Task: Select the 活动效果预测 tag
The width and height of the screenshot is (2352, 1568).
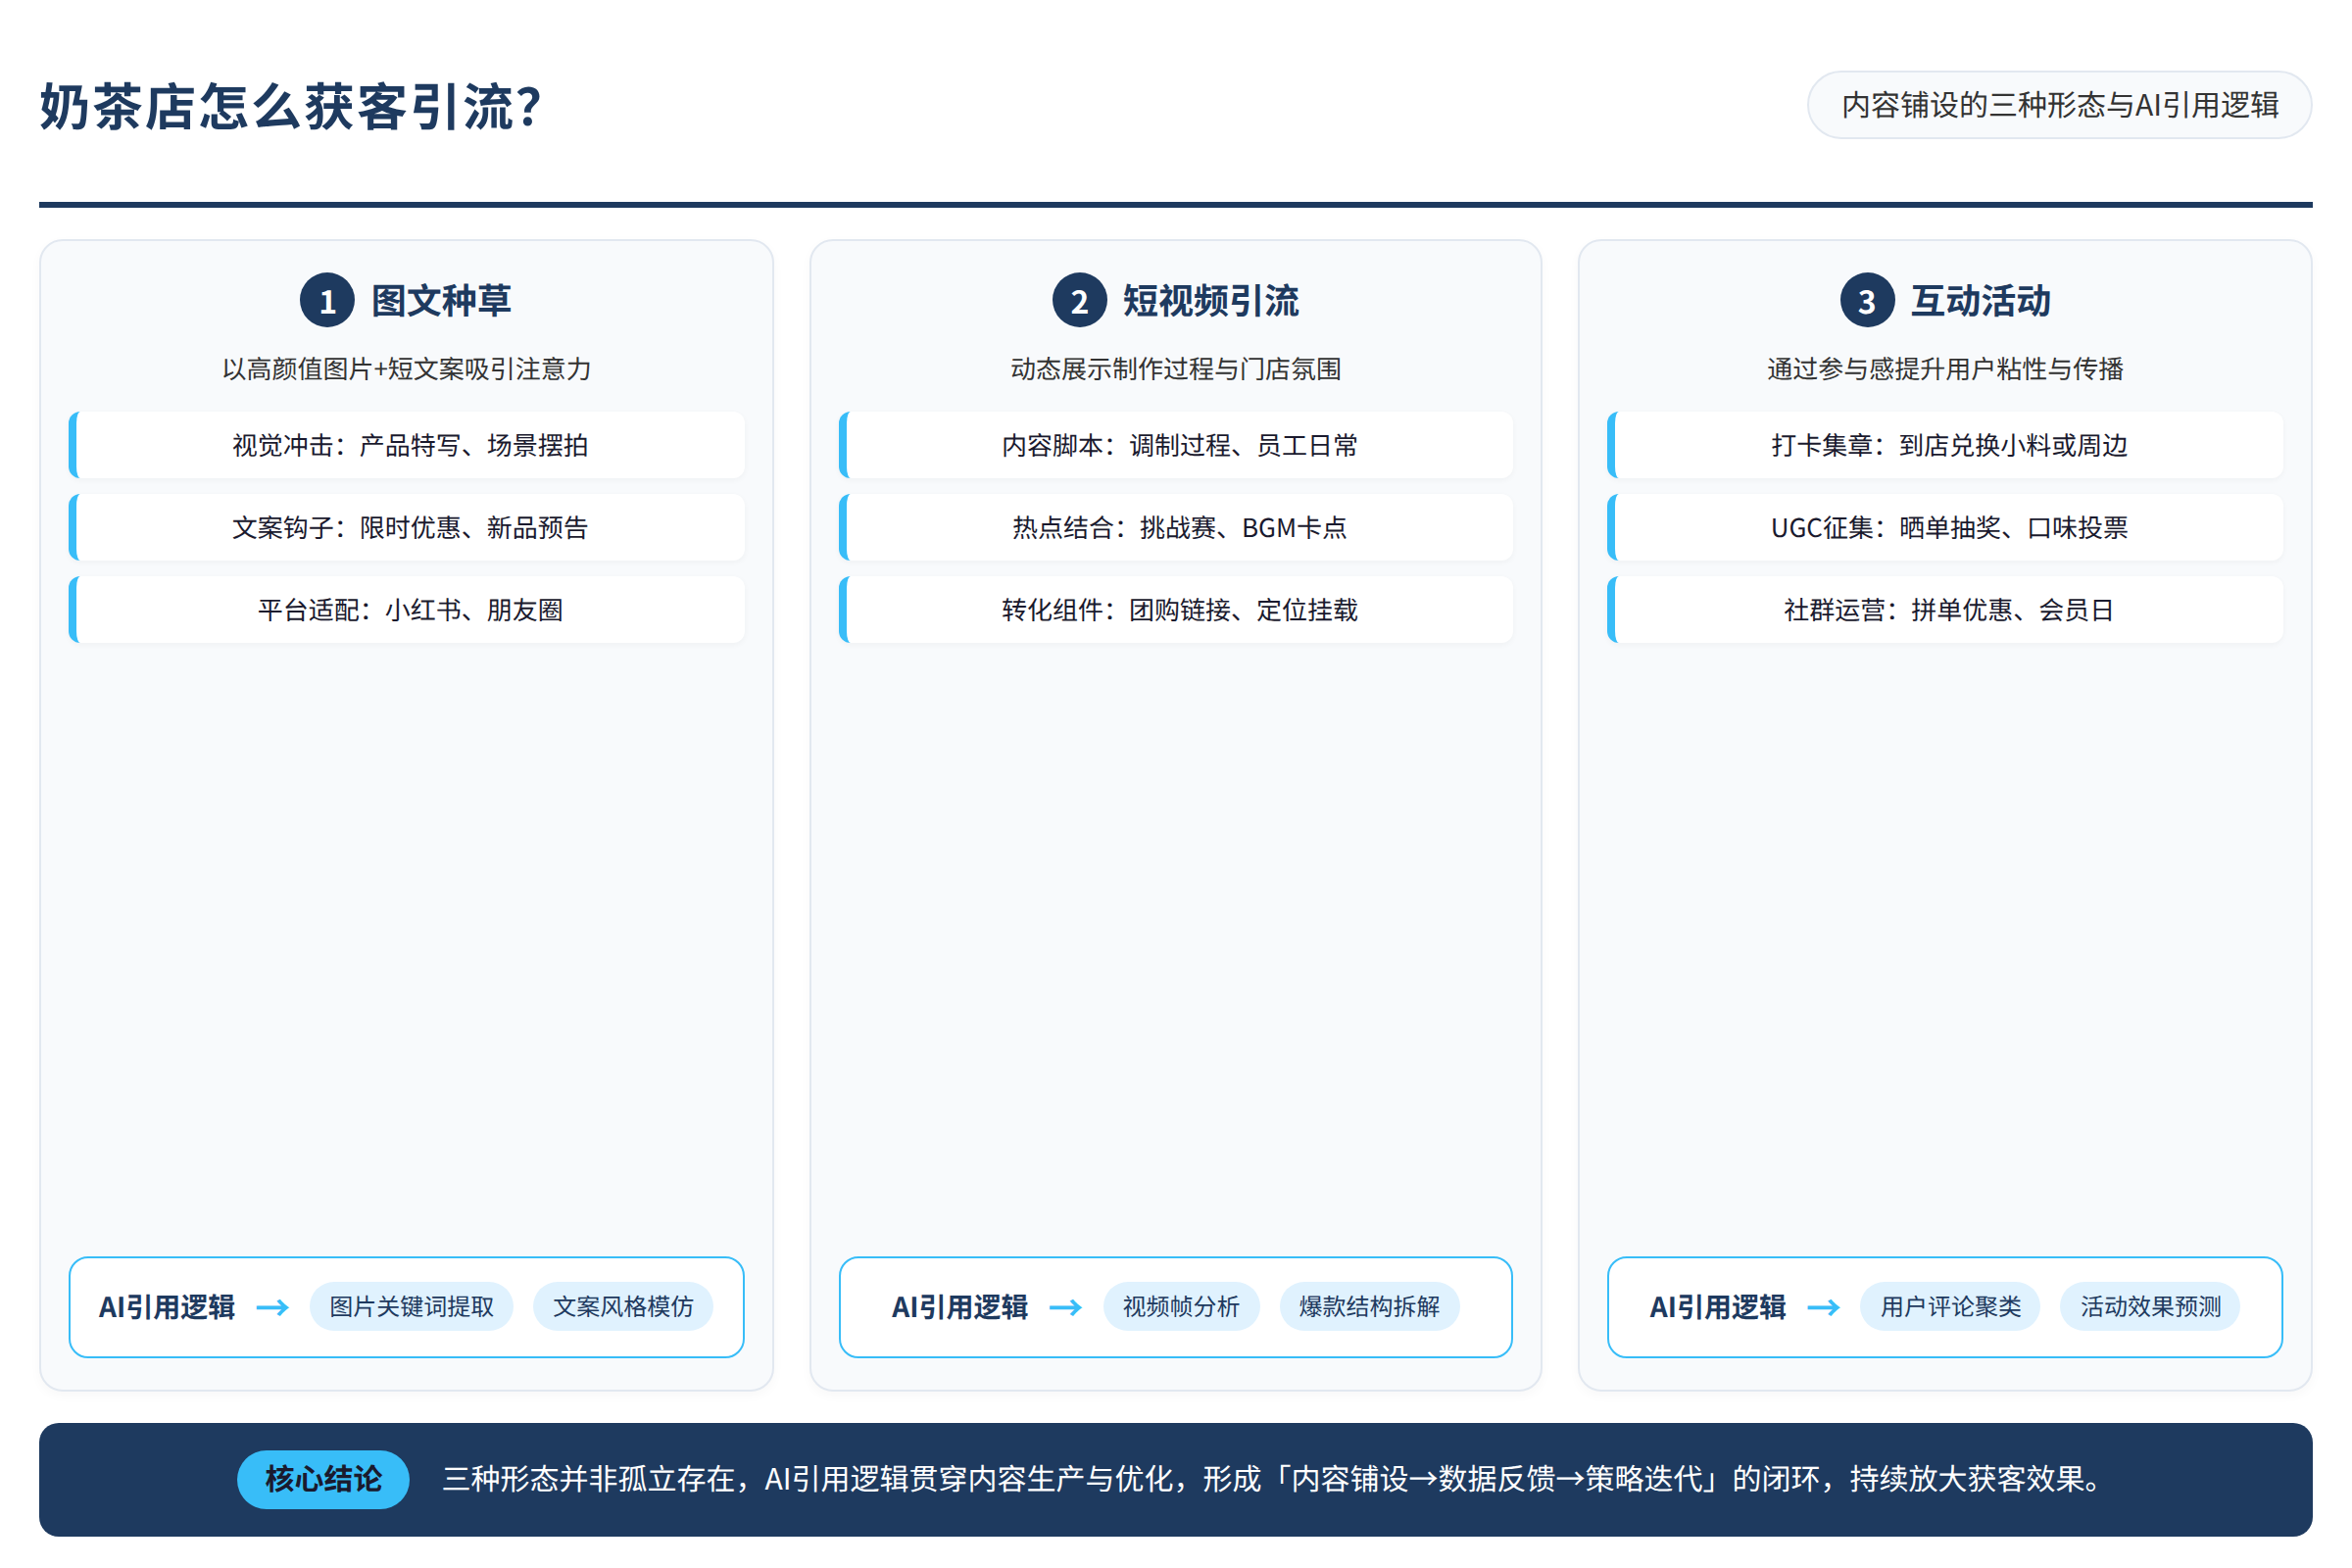Action: point(2150,1306)
